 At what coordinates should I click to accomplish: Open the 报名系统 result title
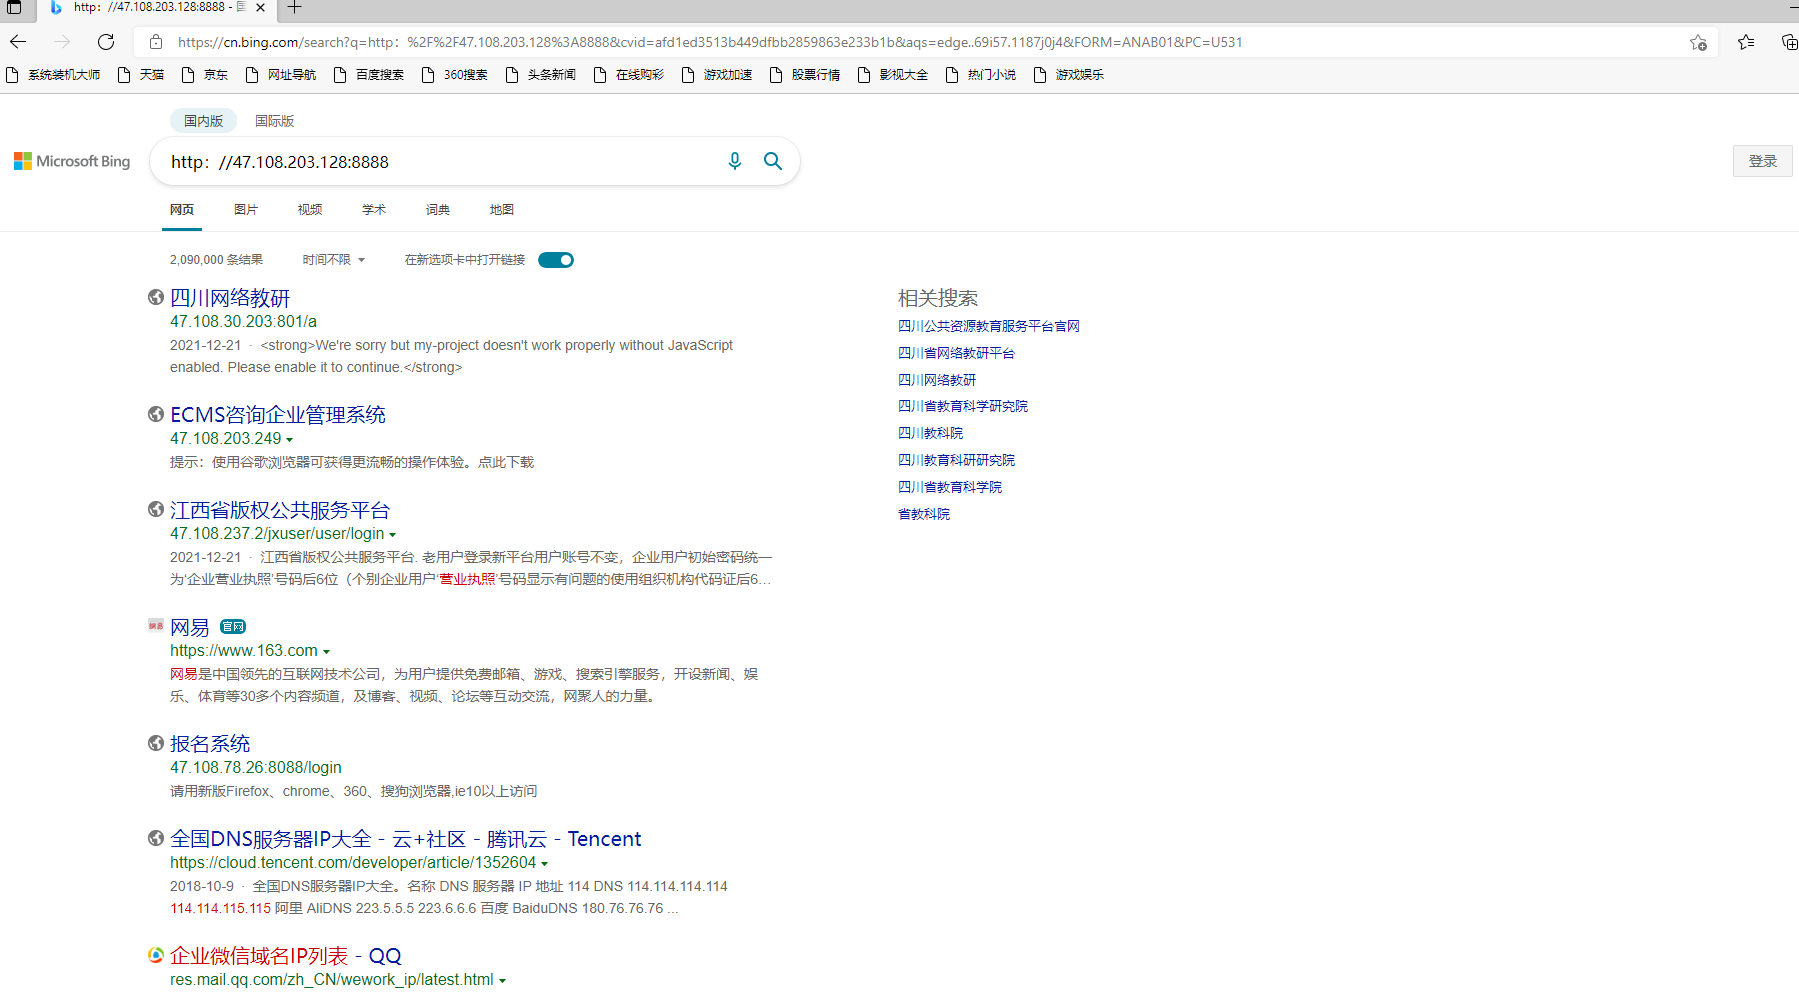[210, 744]
